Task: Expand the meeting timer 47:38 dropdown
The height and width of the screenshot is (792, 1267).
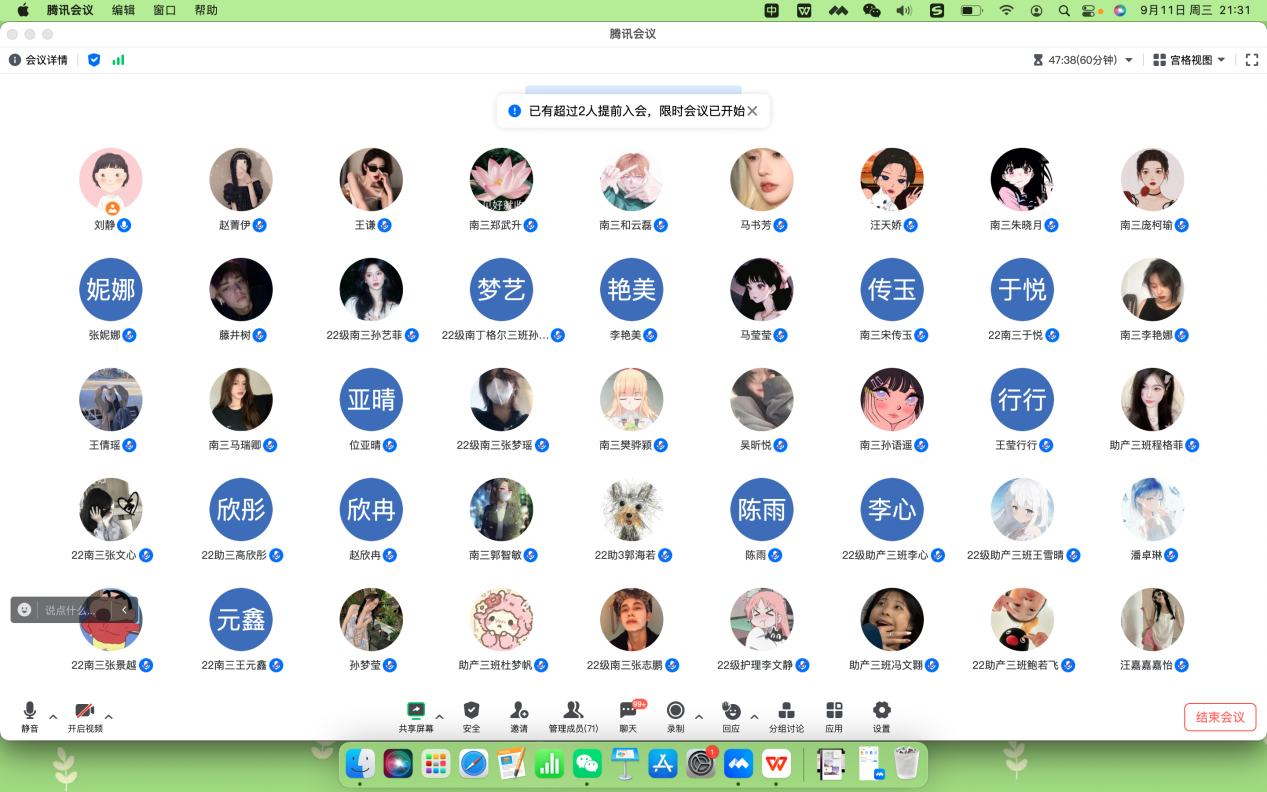Action: point(1129,60)
